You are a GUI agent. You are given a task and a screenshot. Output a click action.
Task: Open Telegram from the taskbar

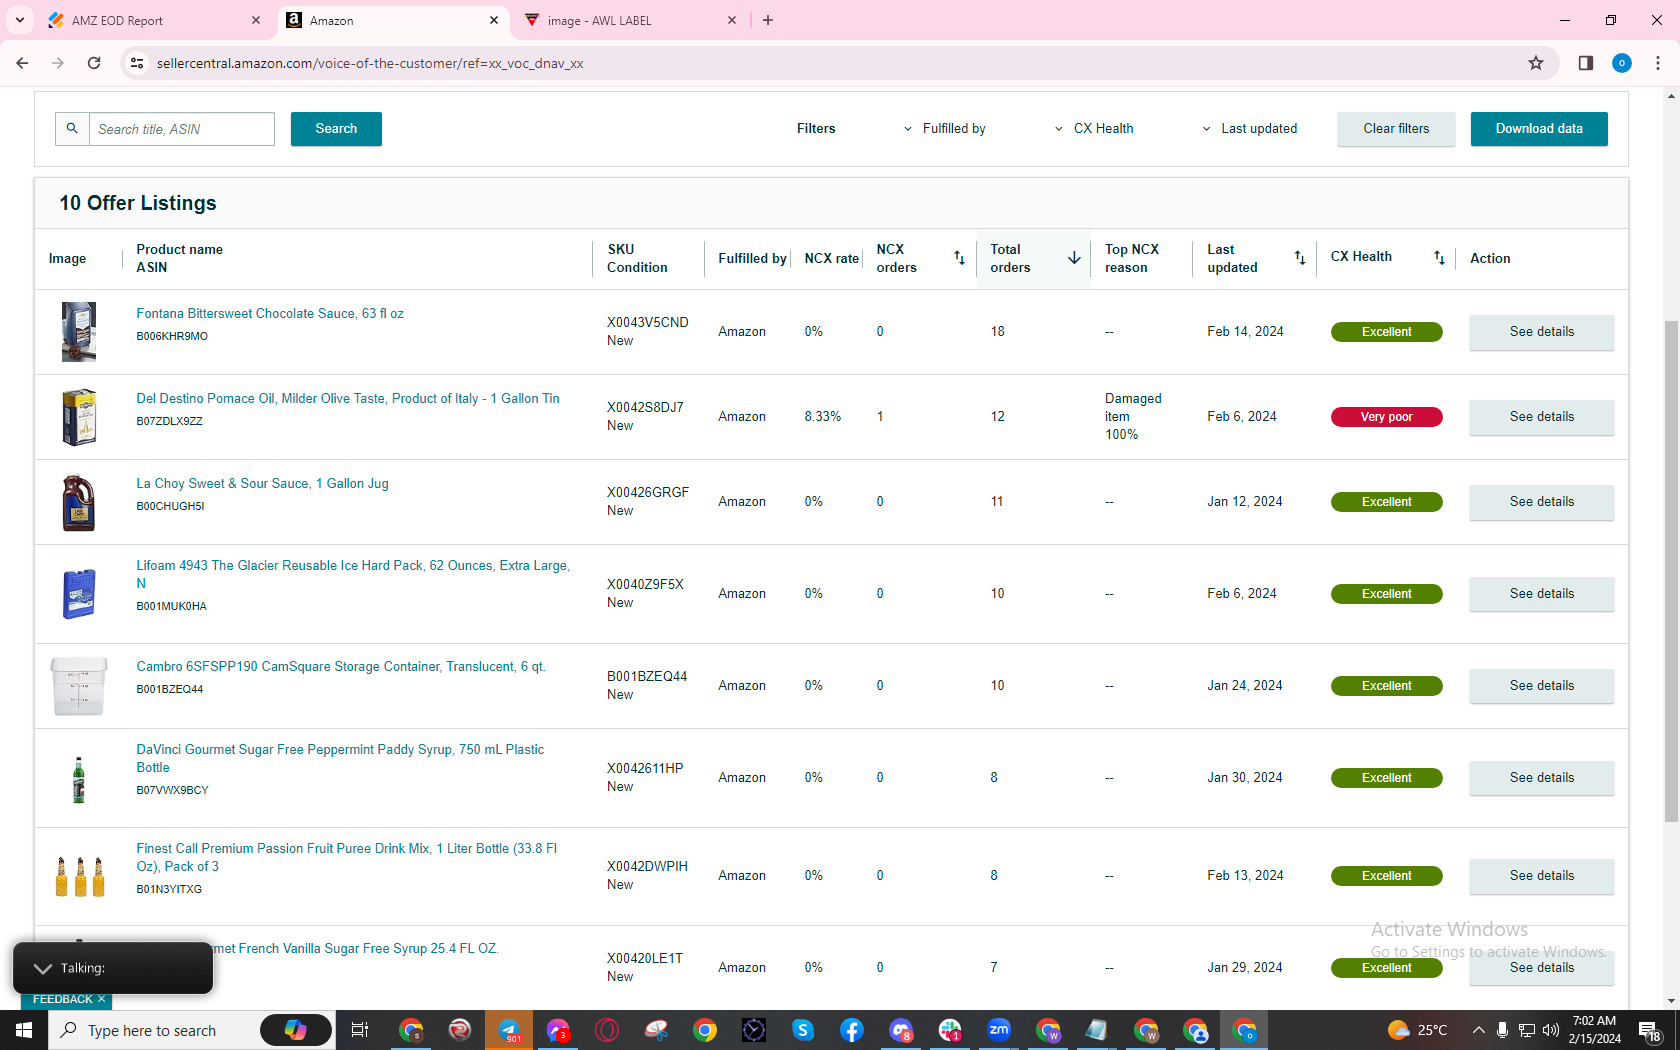[509, 1030]
